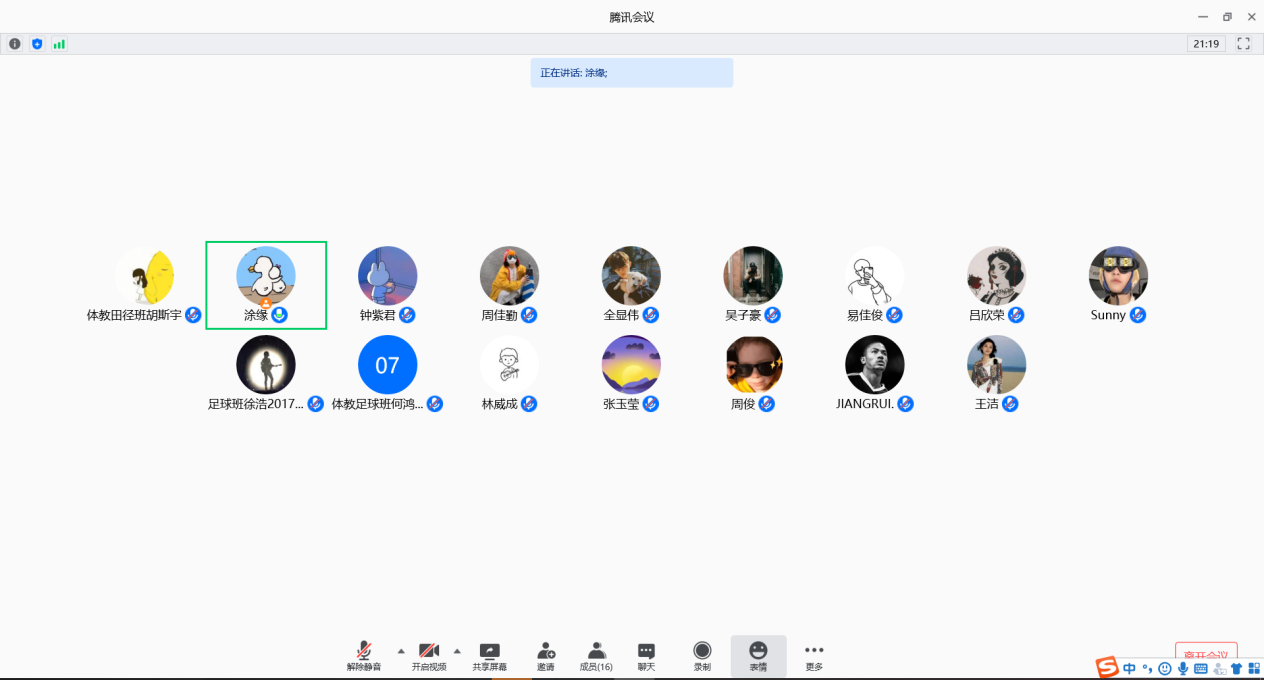Expand the audio options arrow beside 解除静音
The width and height of the screenshot is (1264, 680).
pyautogui.click(x=402, y=650)
